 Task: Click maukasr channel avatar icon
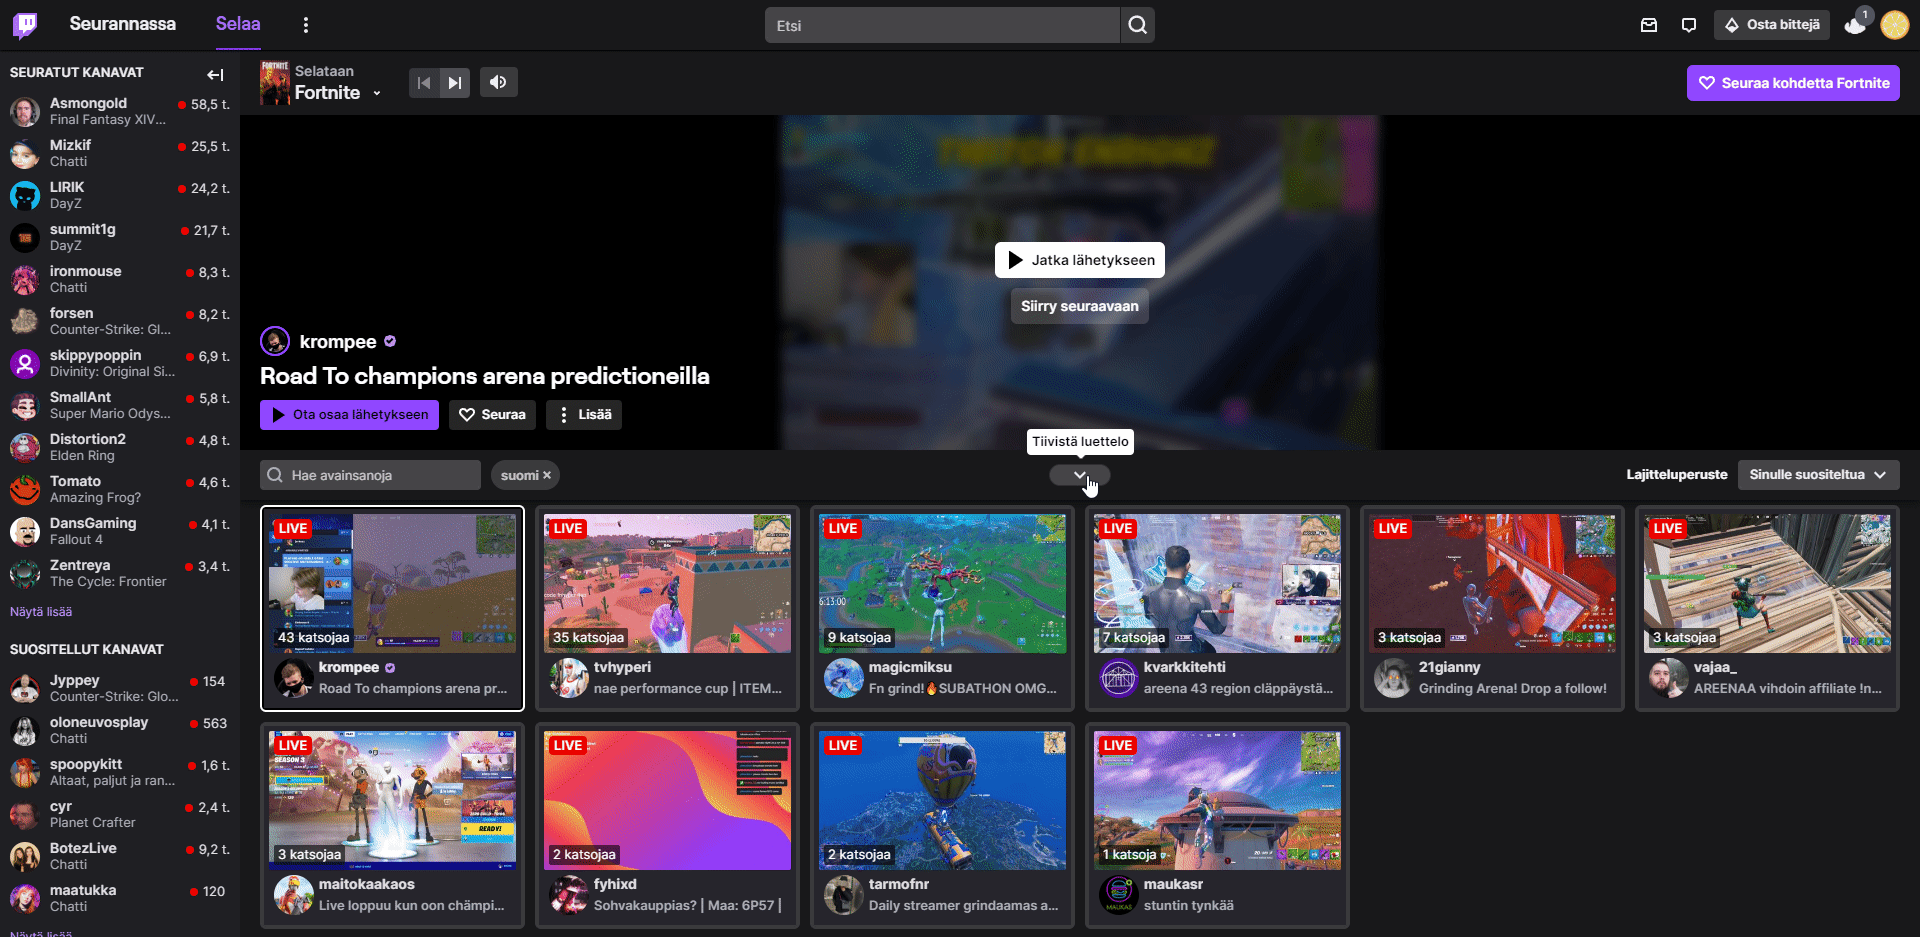tap(1118, 895)
